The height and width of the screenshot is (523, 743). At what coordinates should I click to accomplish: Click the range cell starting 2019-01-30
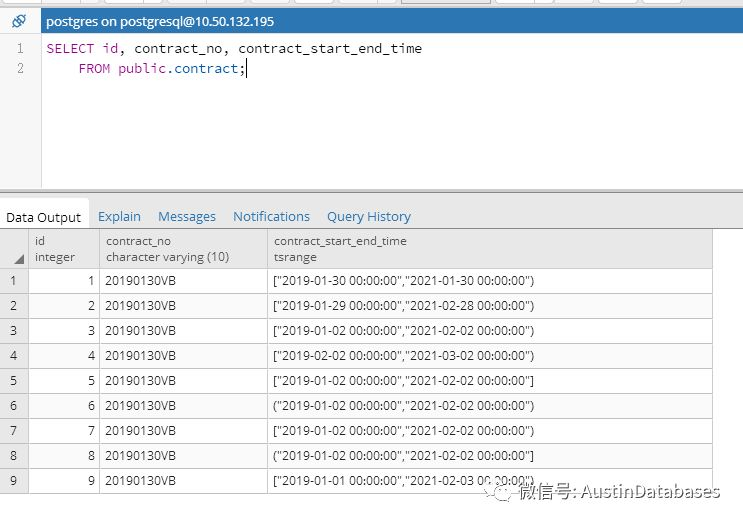490,281
